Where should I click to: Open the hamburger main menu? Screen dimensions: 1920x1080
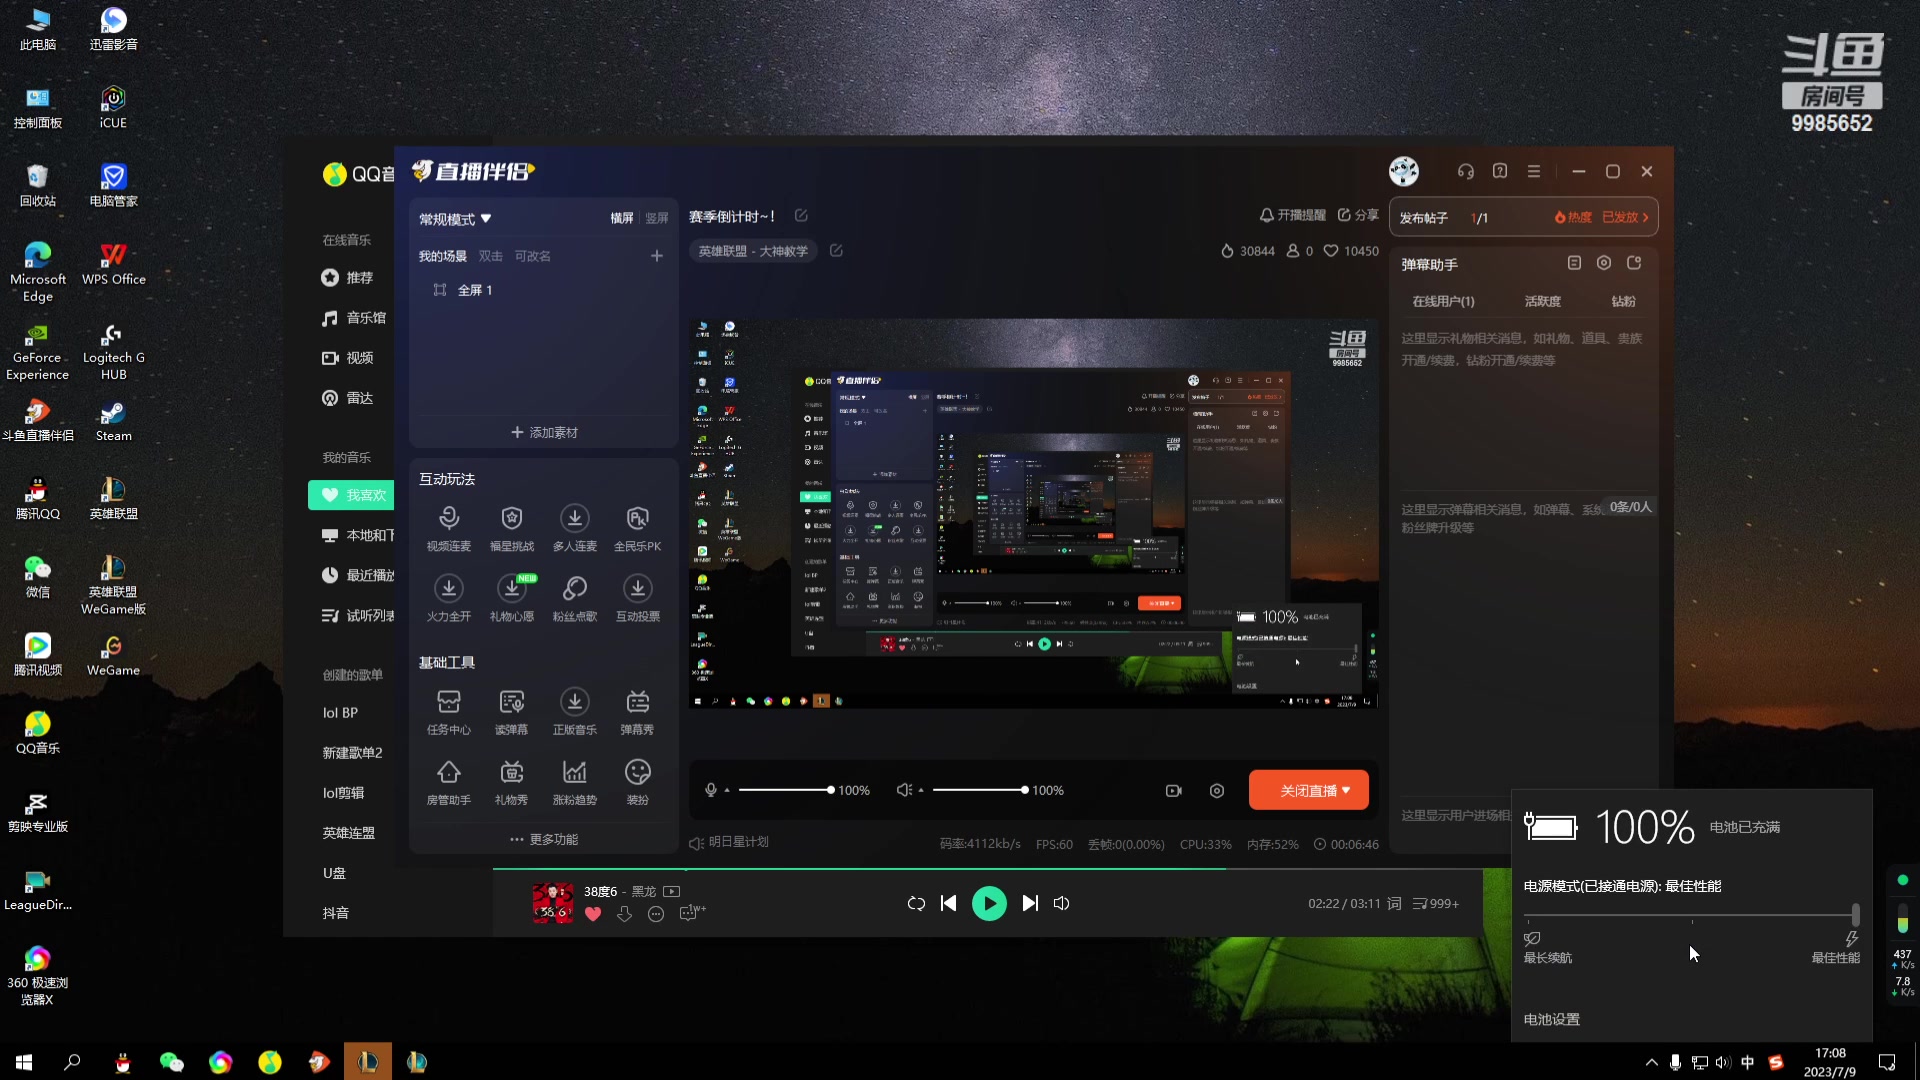[1534, 171]
